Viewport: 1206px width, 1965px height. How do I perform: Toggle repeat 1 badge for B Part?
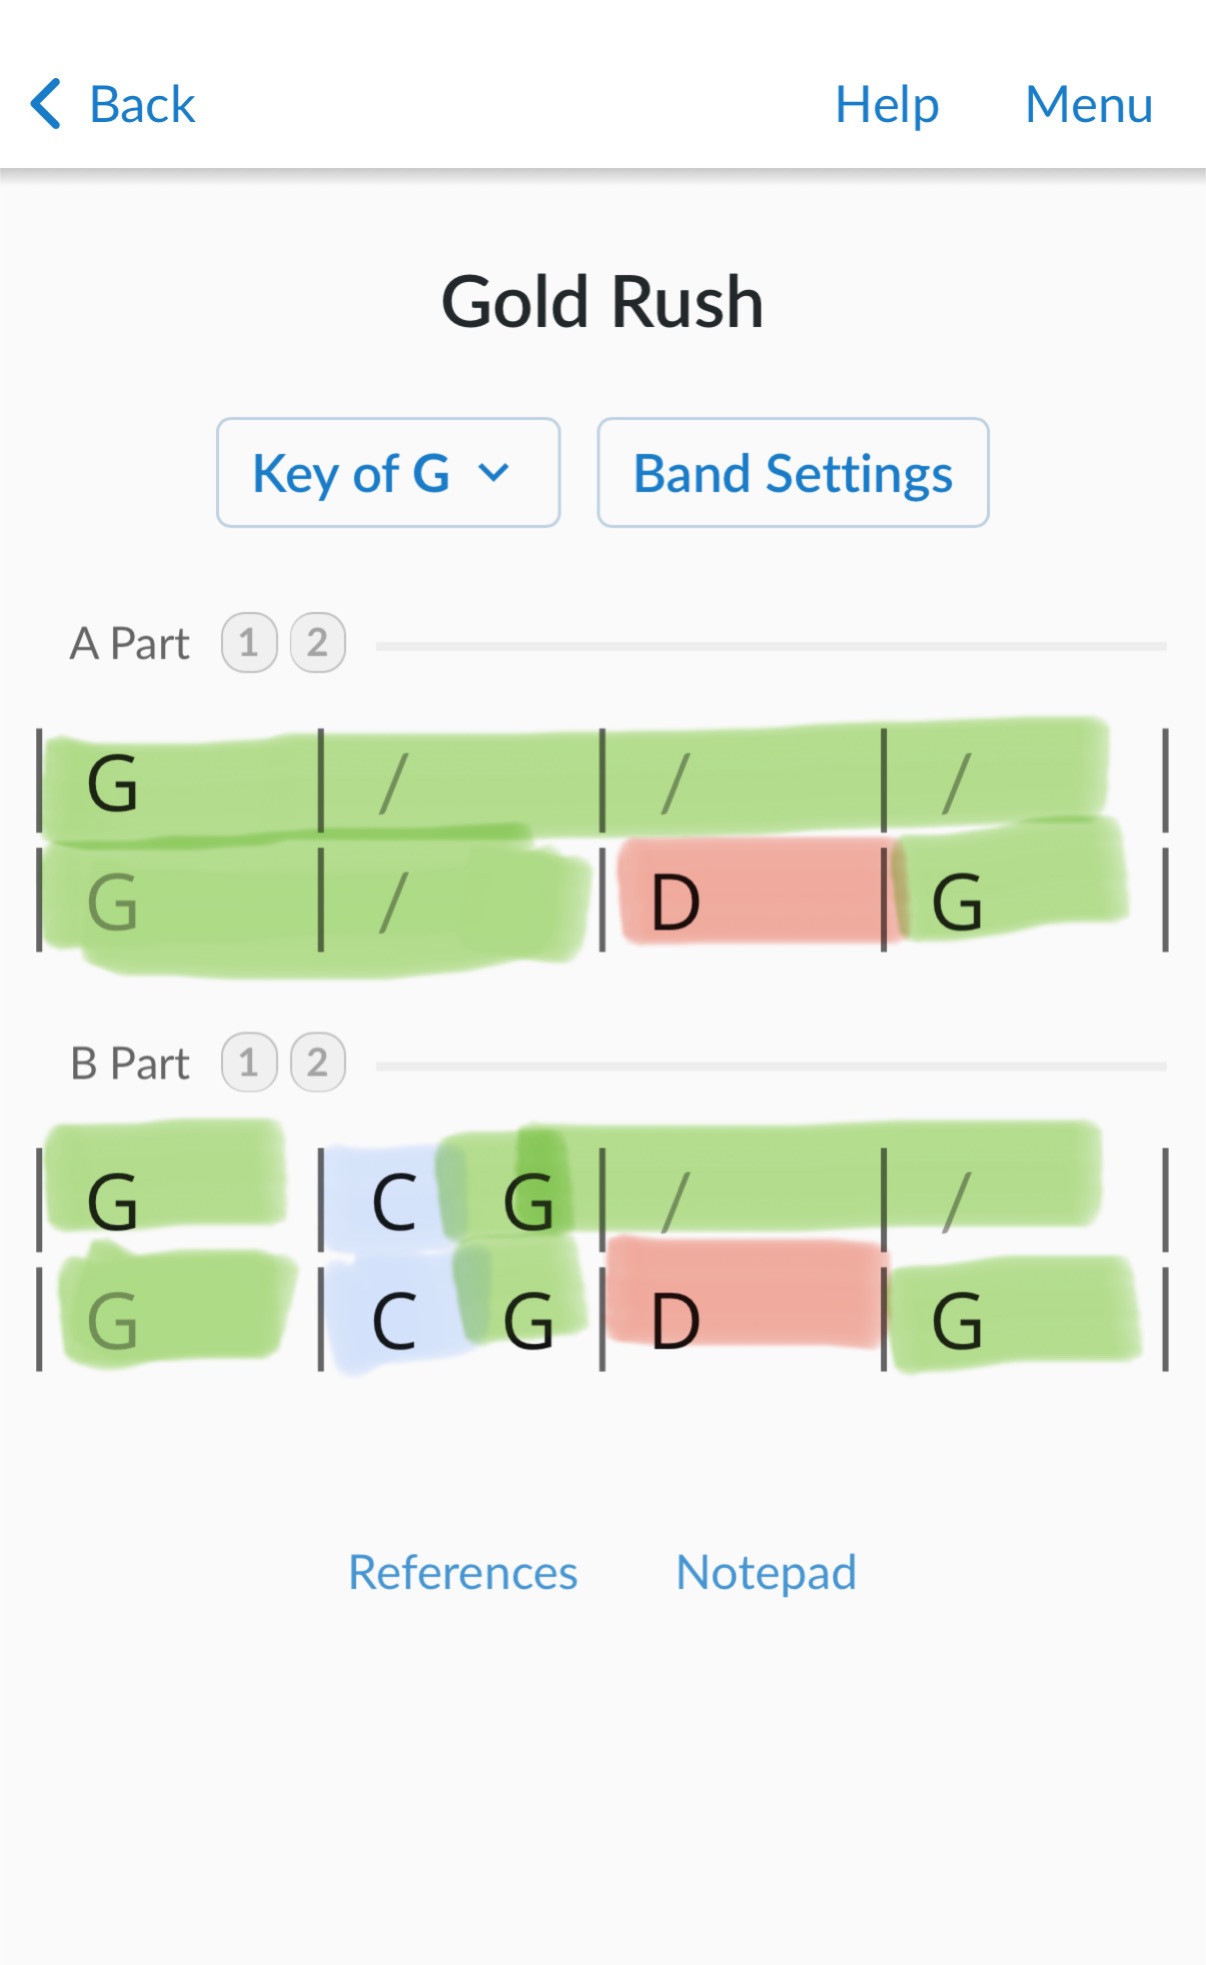click(249, 1062)
